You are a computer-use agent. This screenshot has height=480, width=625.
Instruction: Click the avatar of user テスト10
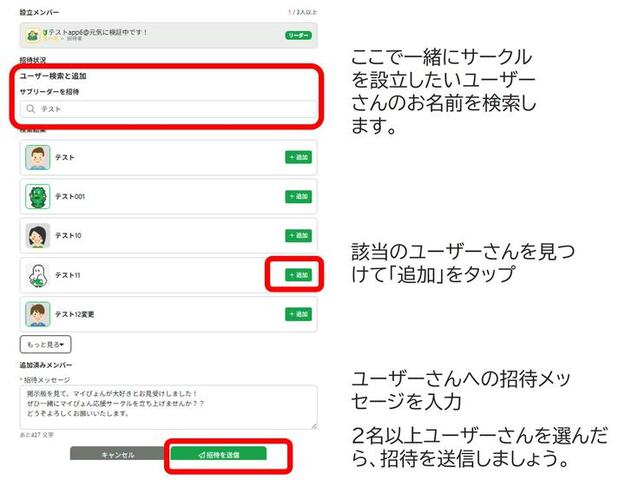(37, 235)
